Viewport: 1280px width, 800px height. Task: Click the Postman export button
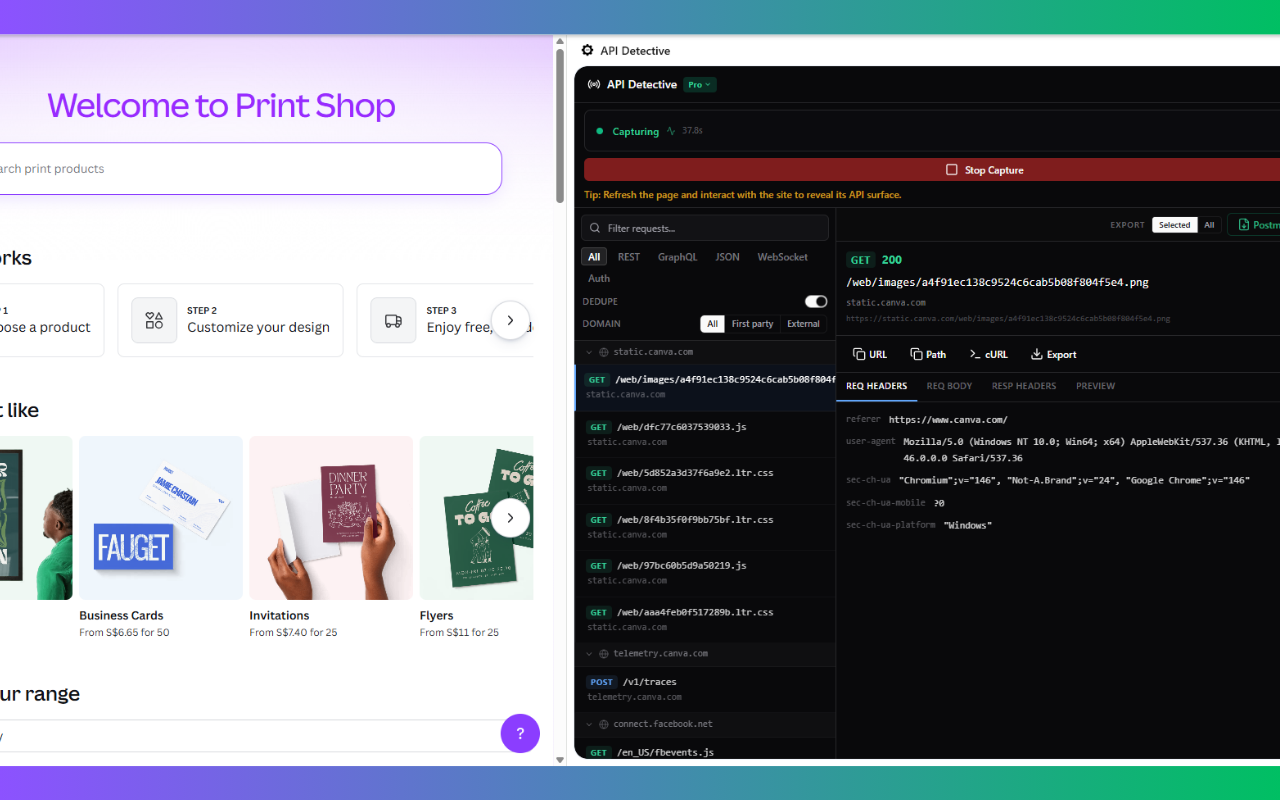1254,225
